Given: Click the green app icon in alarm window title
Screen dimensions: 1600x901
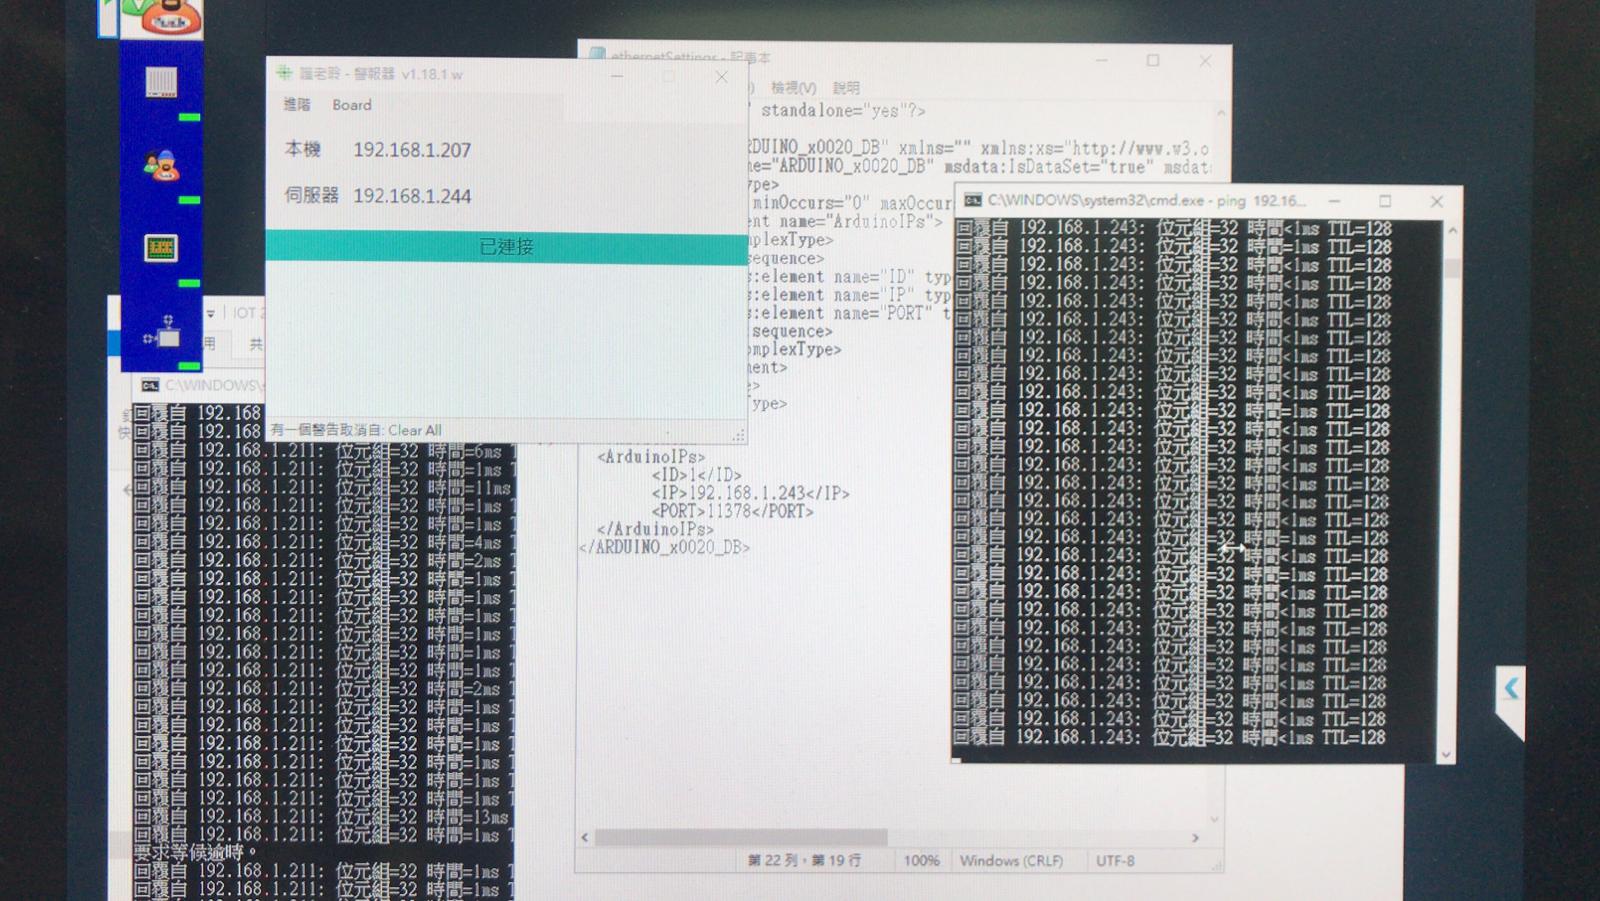Looking at the screenshot, I should tap(284, 73).
